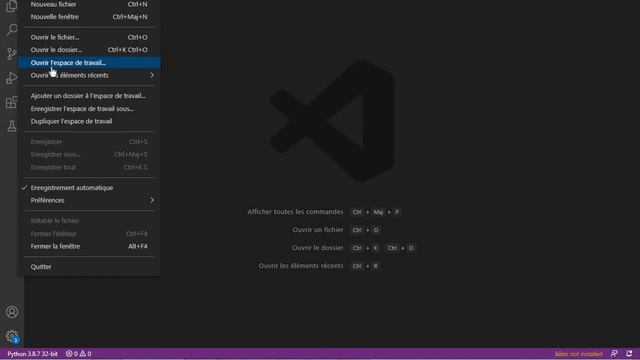The image size is (640, 360).
Task: Open the Search view icon
Action: click(12, 29)
